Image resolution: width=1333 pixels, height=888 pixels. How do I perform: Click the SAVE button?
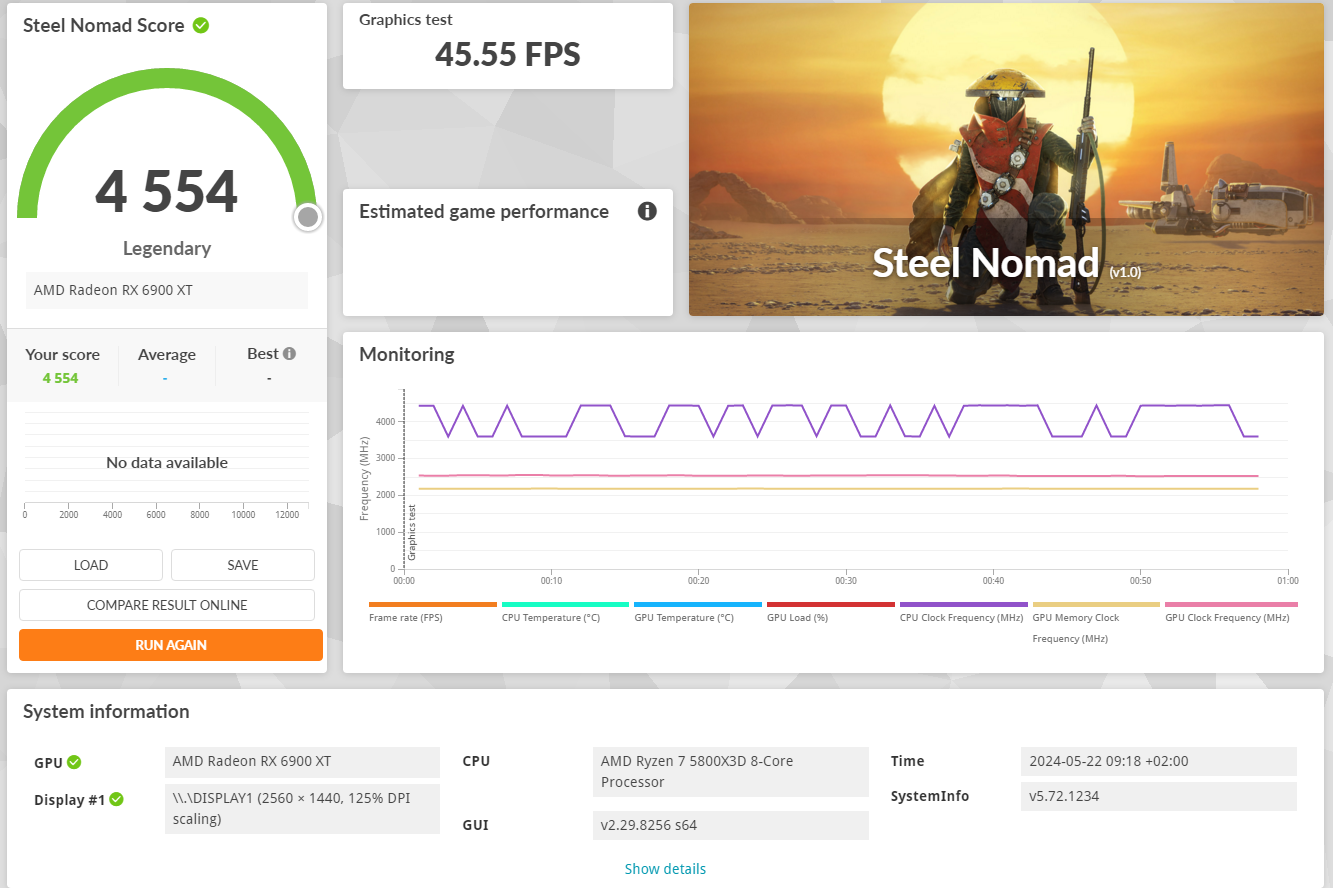point(243,565)
